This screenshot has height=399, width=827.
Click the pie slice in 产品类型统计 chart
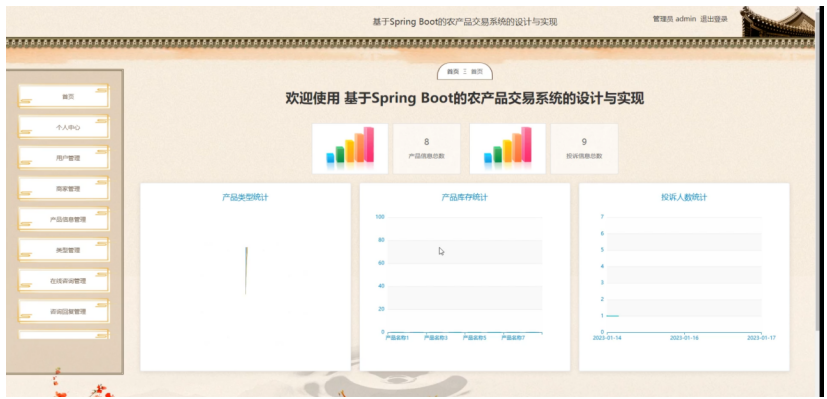tap(246, 270)
